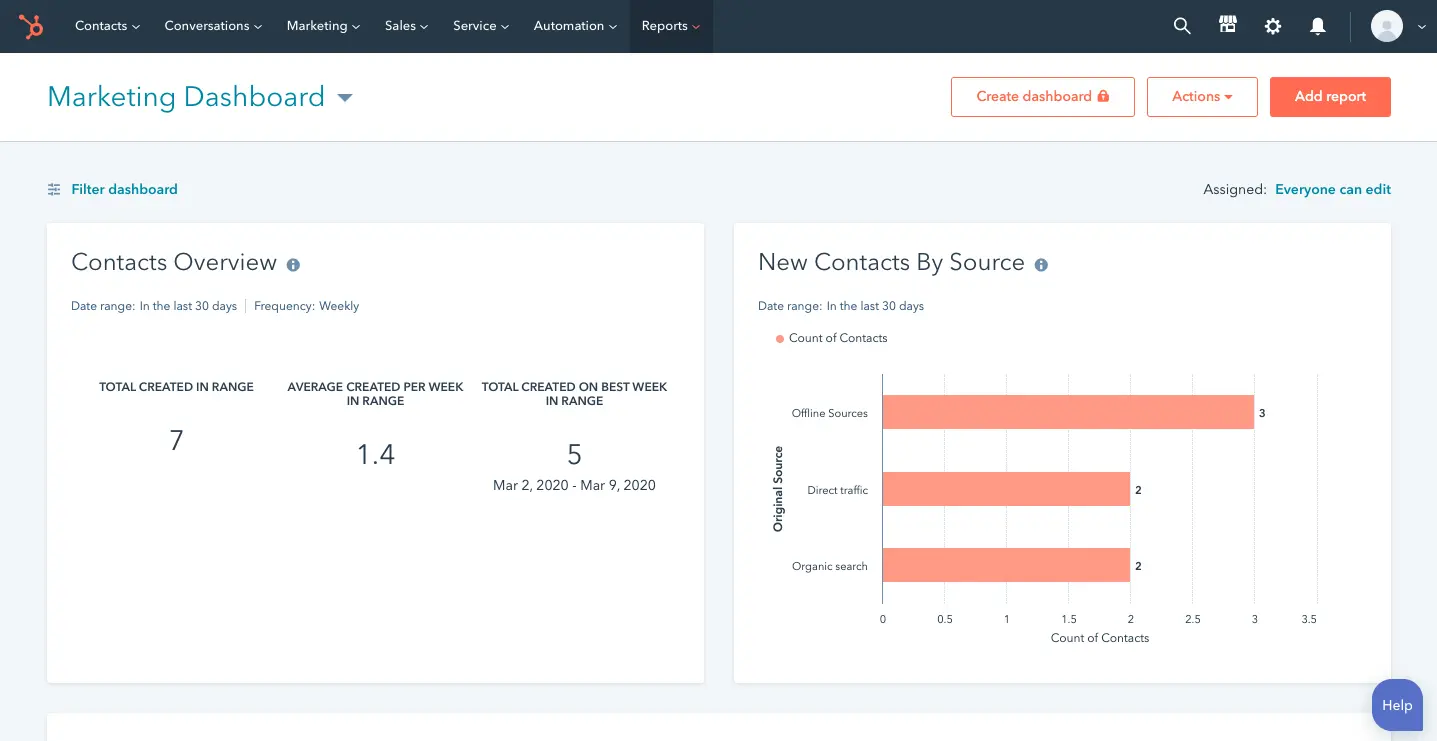1437x741 pixels.
Task: Expand the Marketing Dashboard title dropdown
Action: (x=345, y=97)
